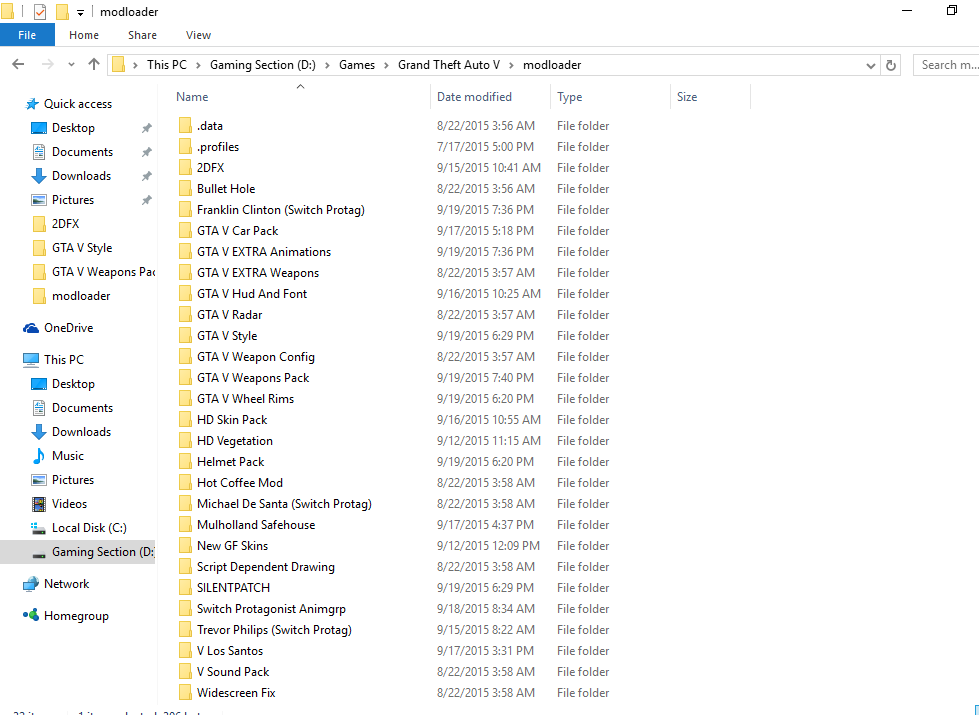This screenshot has width=979, height=715.
Task: Select Quick access in navigation pane
Action: [77, 104]
